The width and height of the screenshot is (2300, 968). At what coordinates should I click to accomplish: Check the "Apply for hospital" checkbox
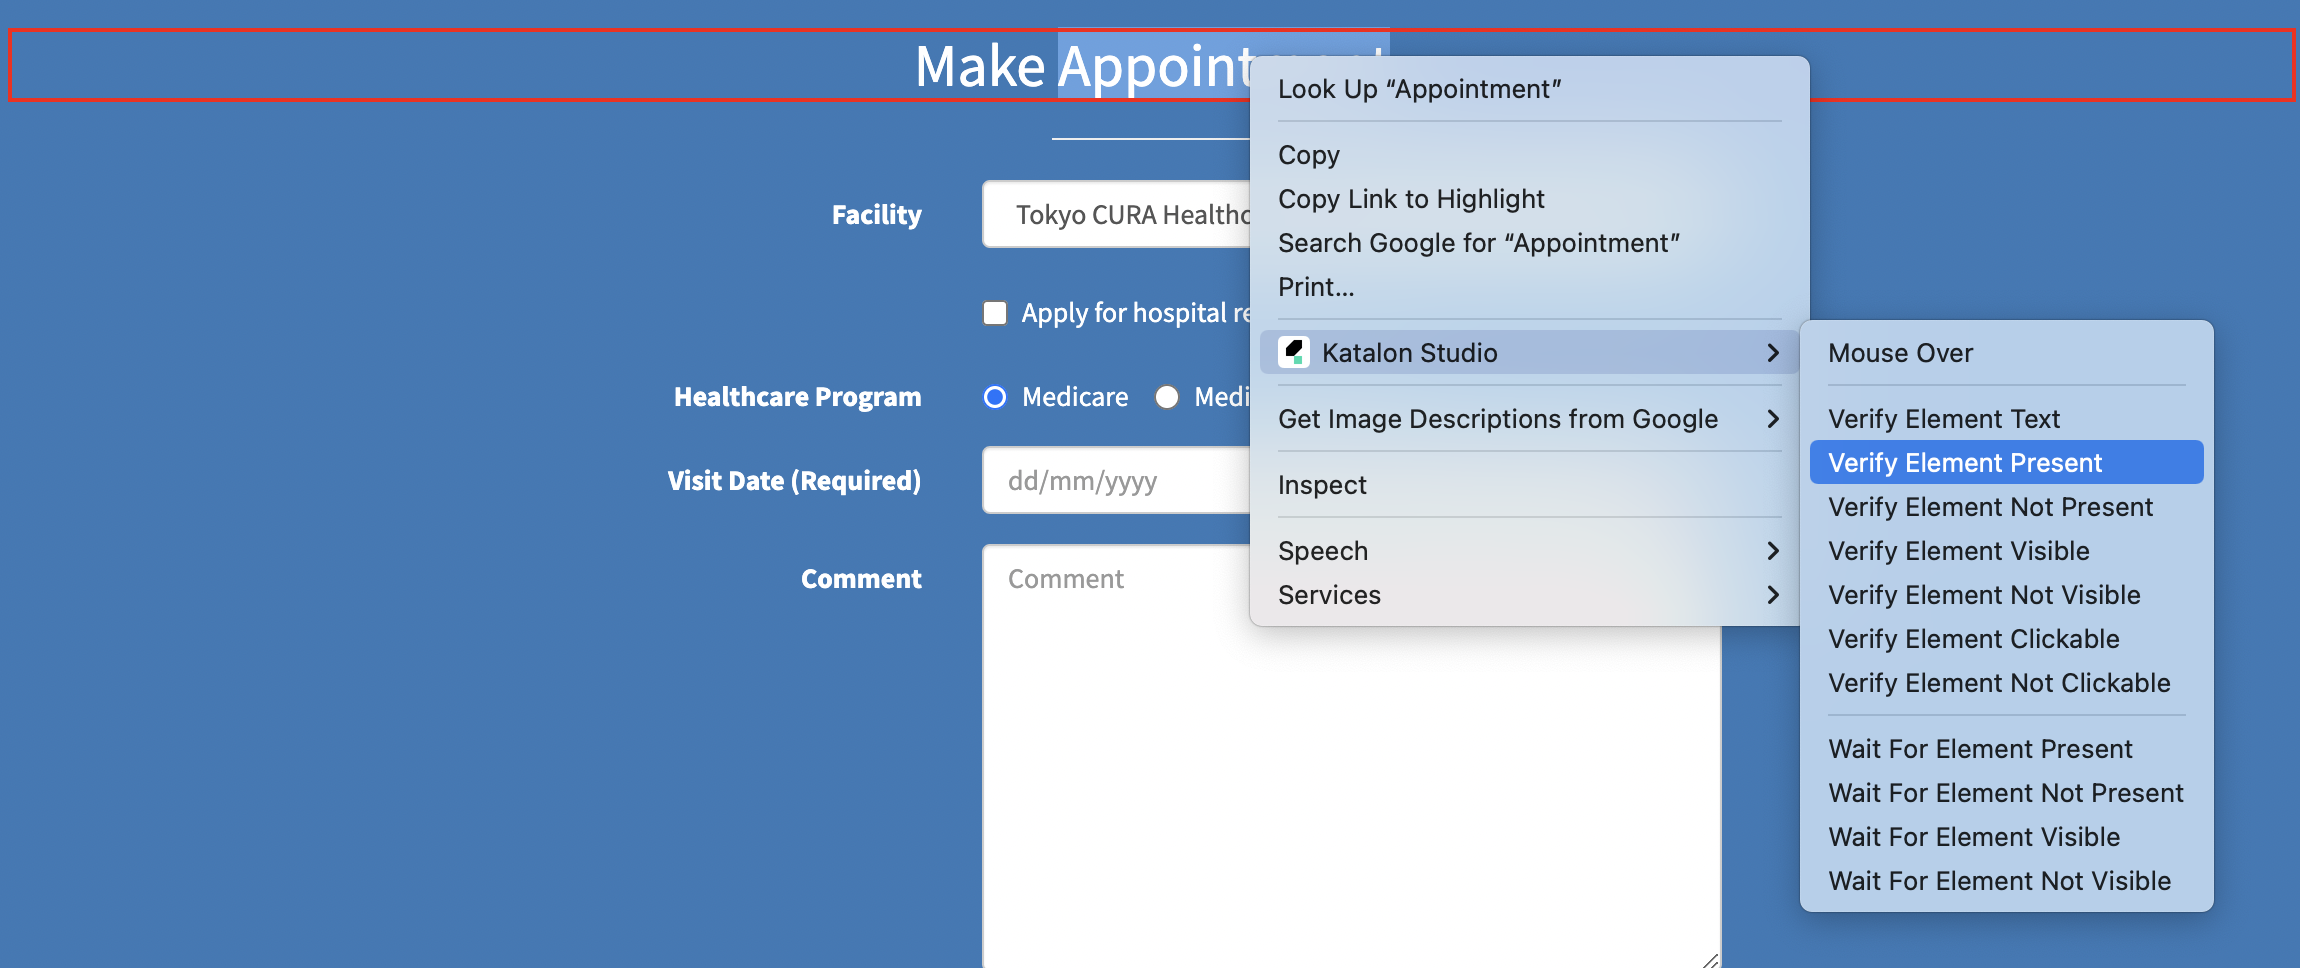click(x=995, y=313)
